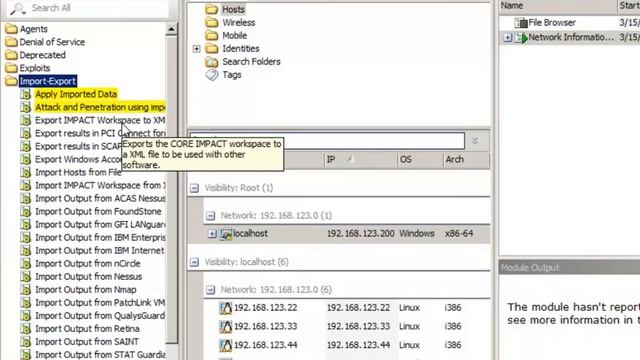640x360 pixels.
Task: Open the Tags item
Action: point(231,75)
